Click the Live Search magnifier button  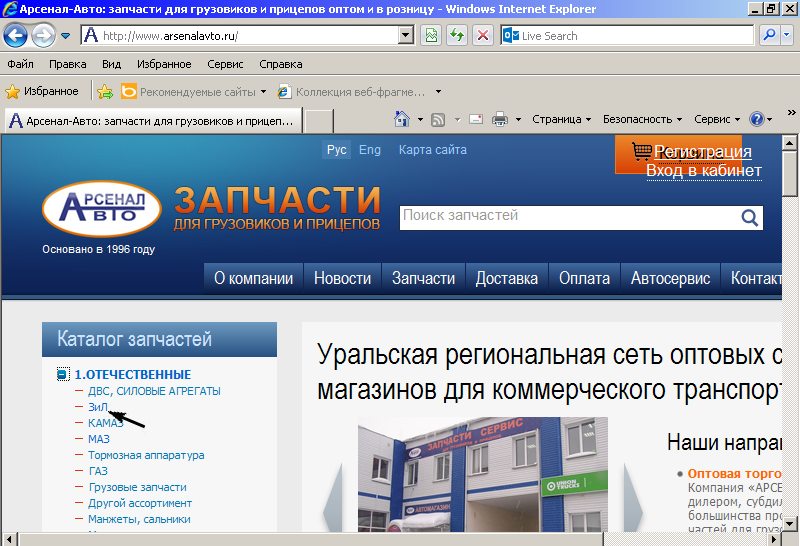pos(769,35)
